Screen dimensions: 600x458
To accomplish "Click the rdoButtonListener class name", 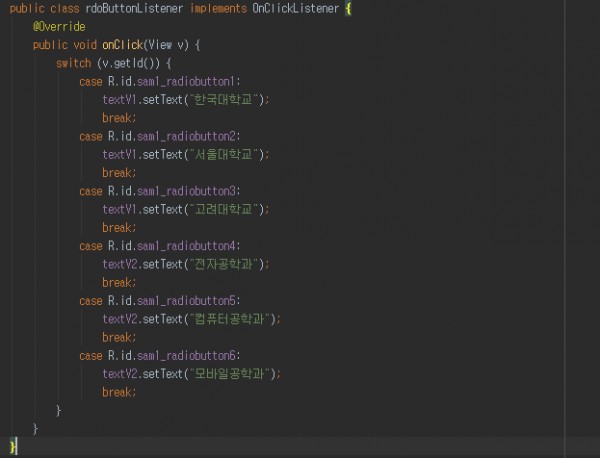I will coord(134,8).
